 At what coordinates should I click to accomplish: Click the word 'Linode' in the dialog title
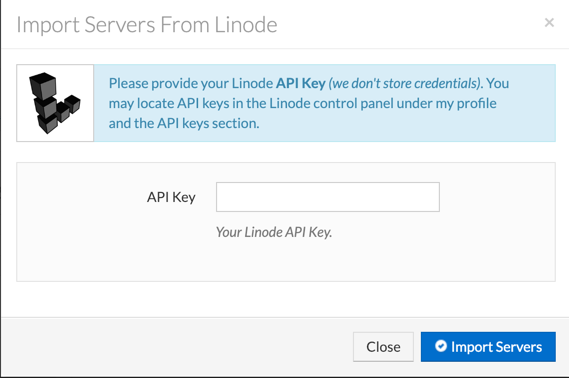click(246, 25)
